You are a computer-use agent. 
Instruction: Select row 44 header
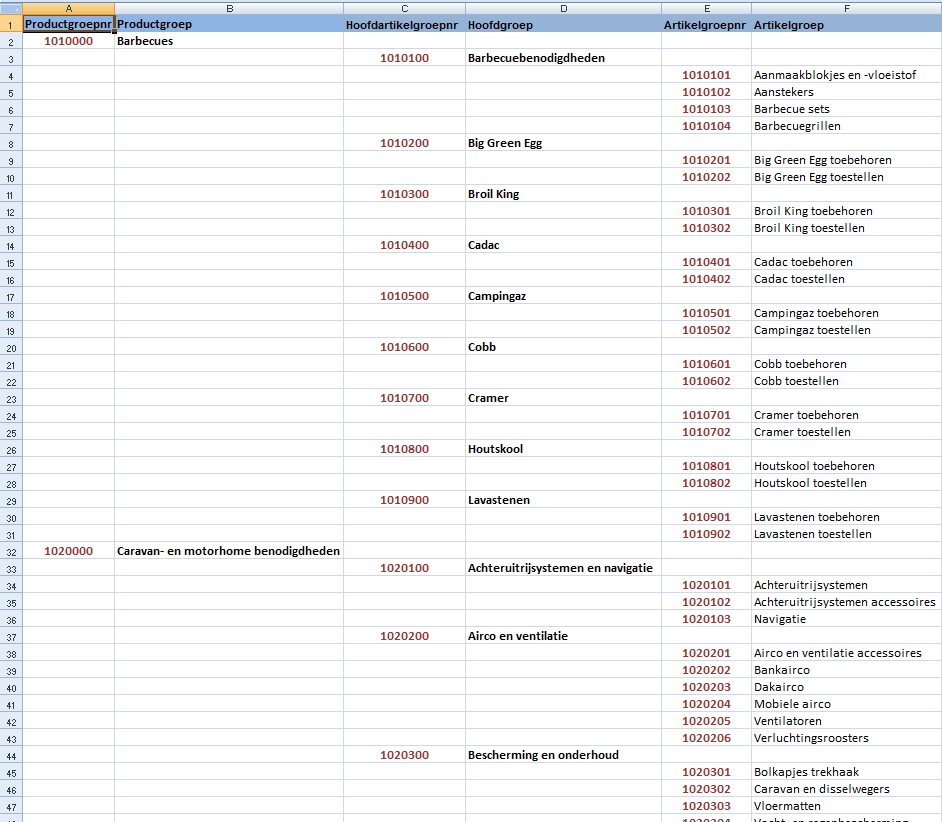(11, 755)
